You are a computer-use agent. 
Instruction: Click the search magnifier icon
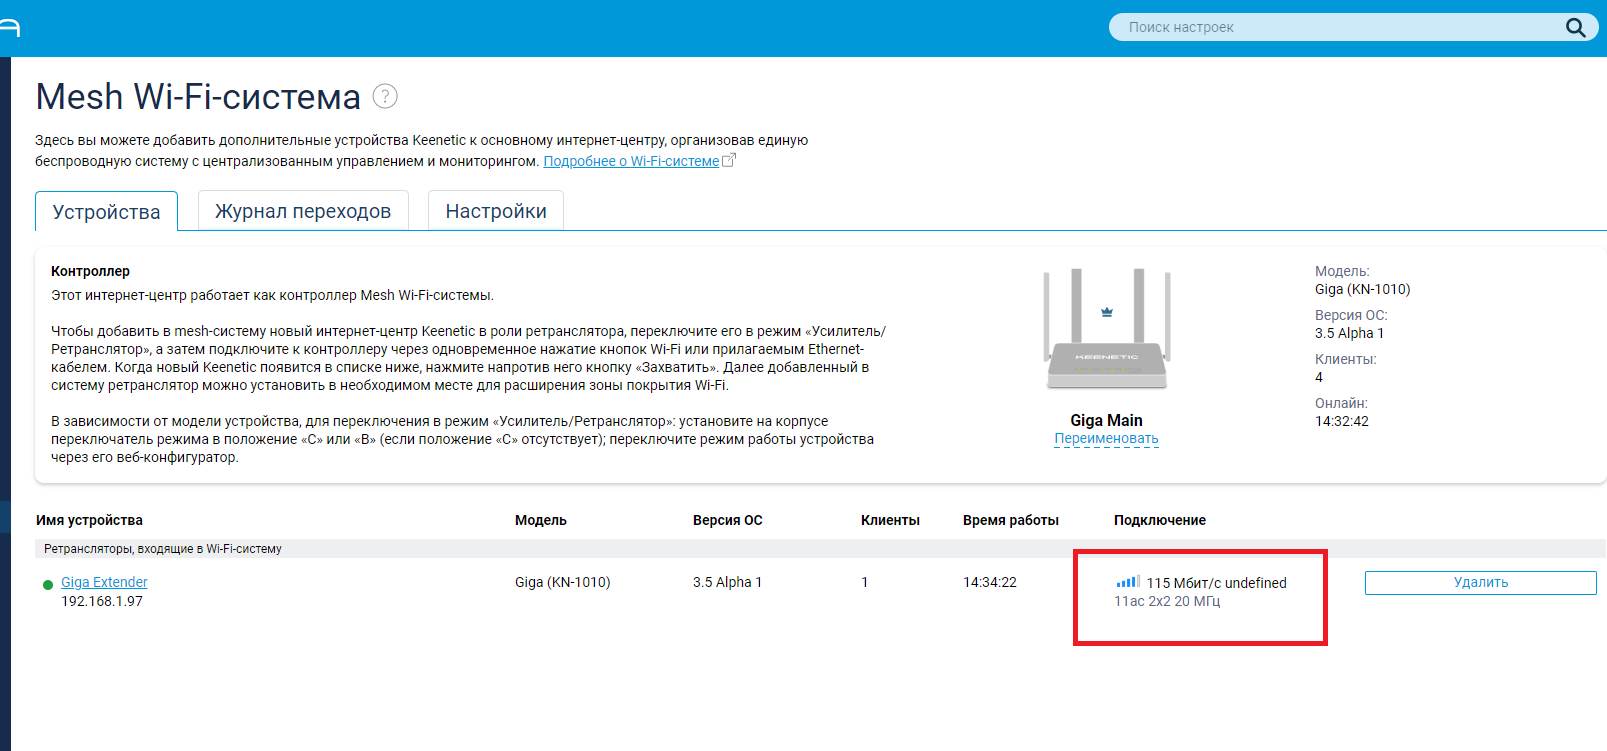(x=1575, y=28)
